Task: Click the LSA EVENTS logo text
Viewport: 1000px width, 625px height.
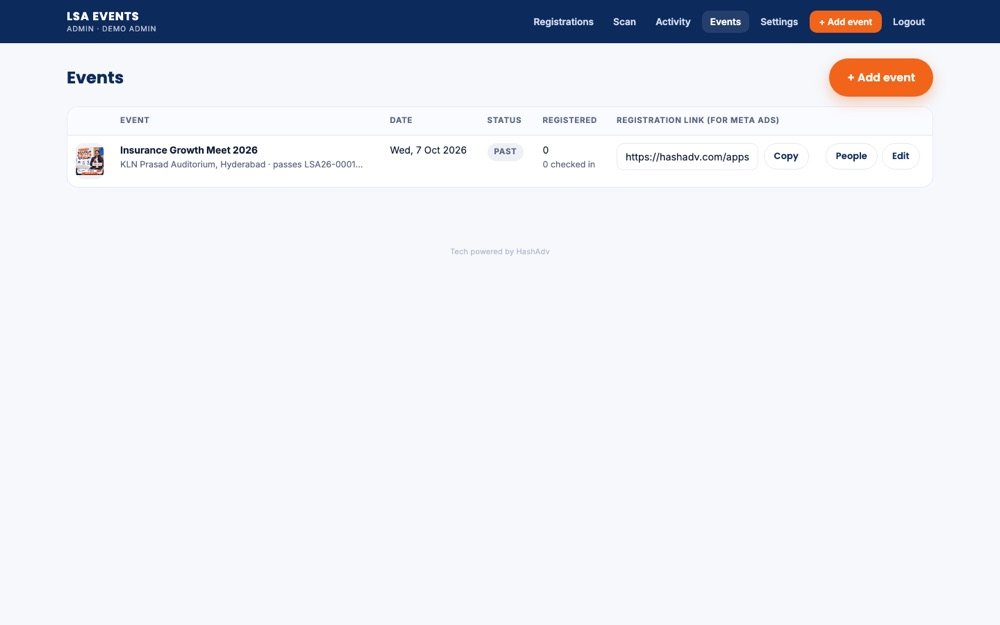Action: [x=103, y=16]
